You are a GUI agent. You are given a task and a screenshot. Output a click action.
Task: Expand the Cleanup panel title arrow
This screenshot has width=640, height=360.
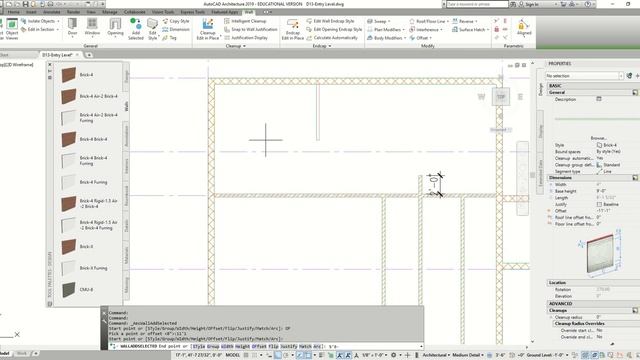(244, 46)
